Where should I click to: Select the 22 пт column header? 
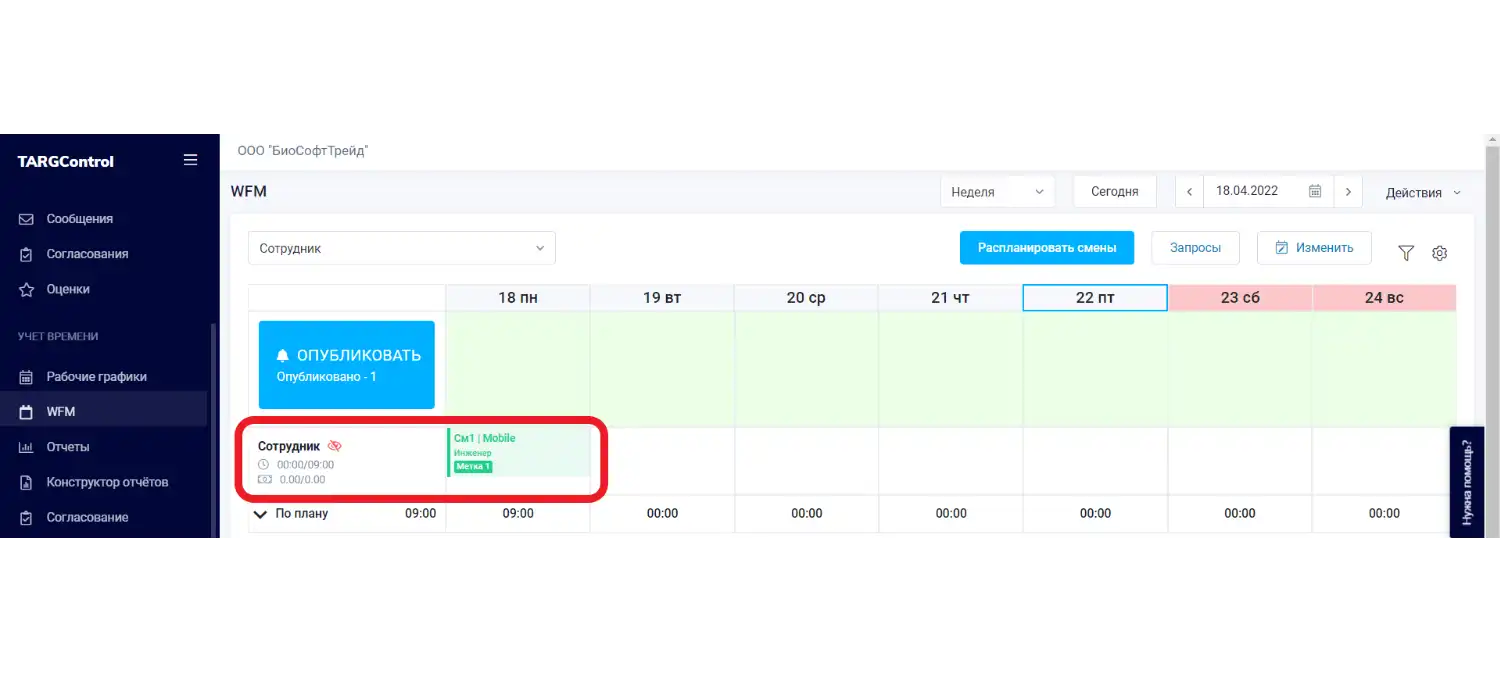(x=1095, y=298)
